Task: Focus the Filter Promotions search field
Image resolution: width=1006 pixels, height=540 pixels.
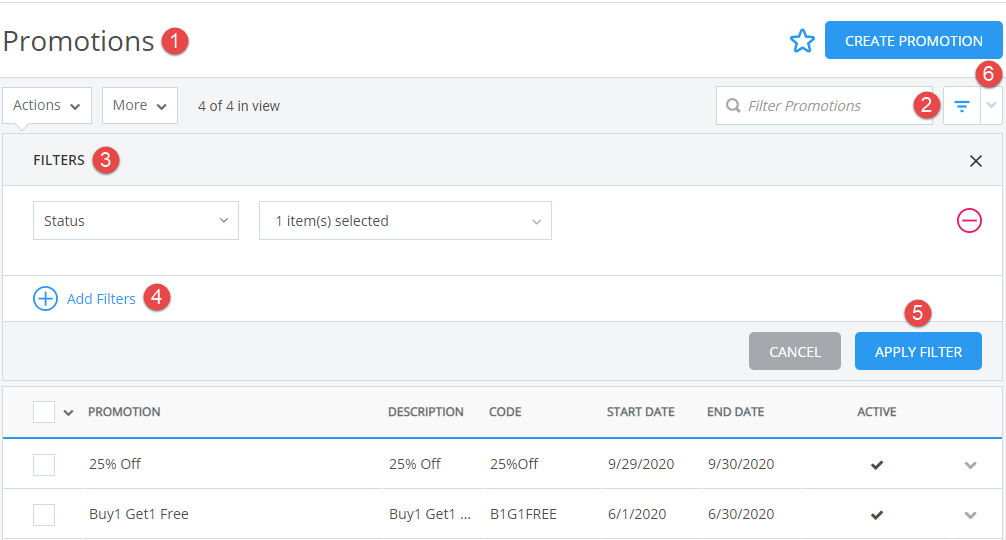Action: click(824, 106)
